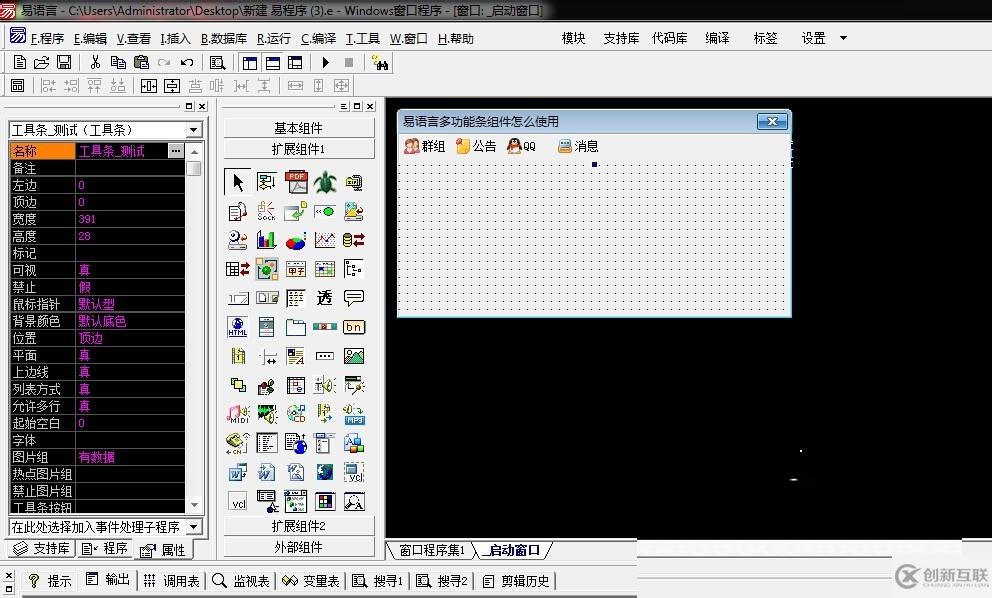Select the 图片组 property value 有数据
The image size is (992, 598).
pyautogui.click(x=130, y=458)
